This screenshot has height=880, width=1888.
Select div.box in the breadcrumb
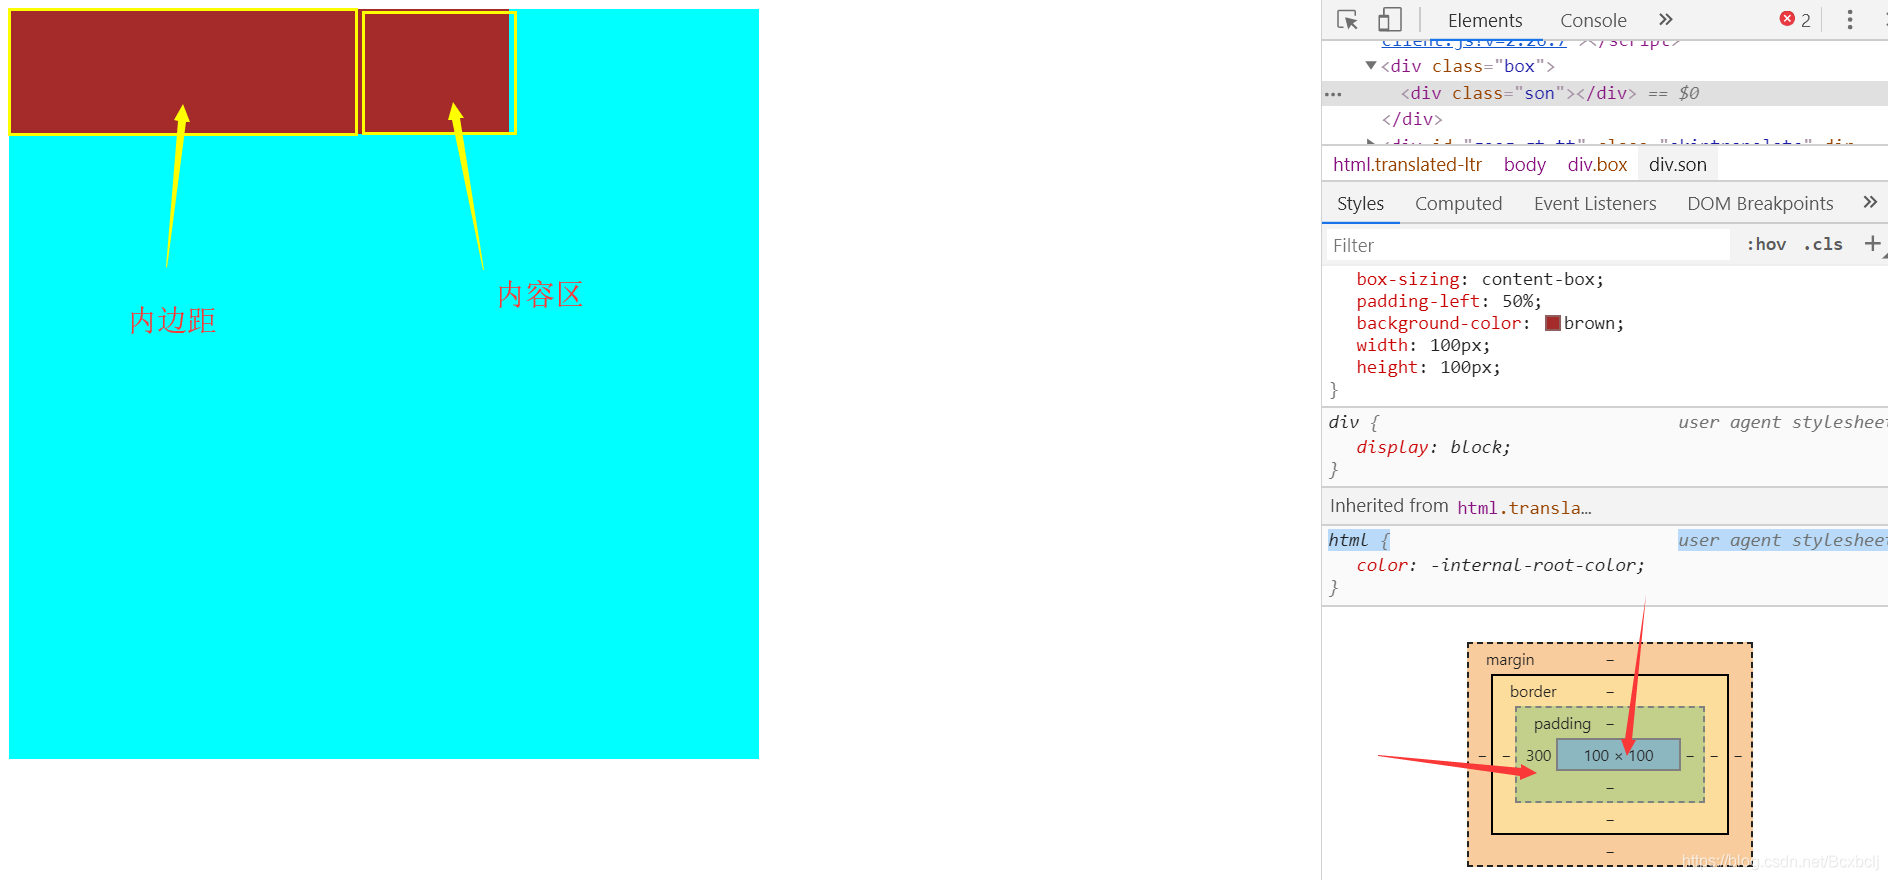coord(1597,165)
